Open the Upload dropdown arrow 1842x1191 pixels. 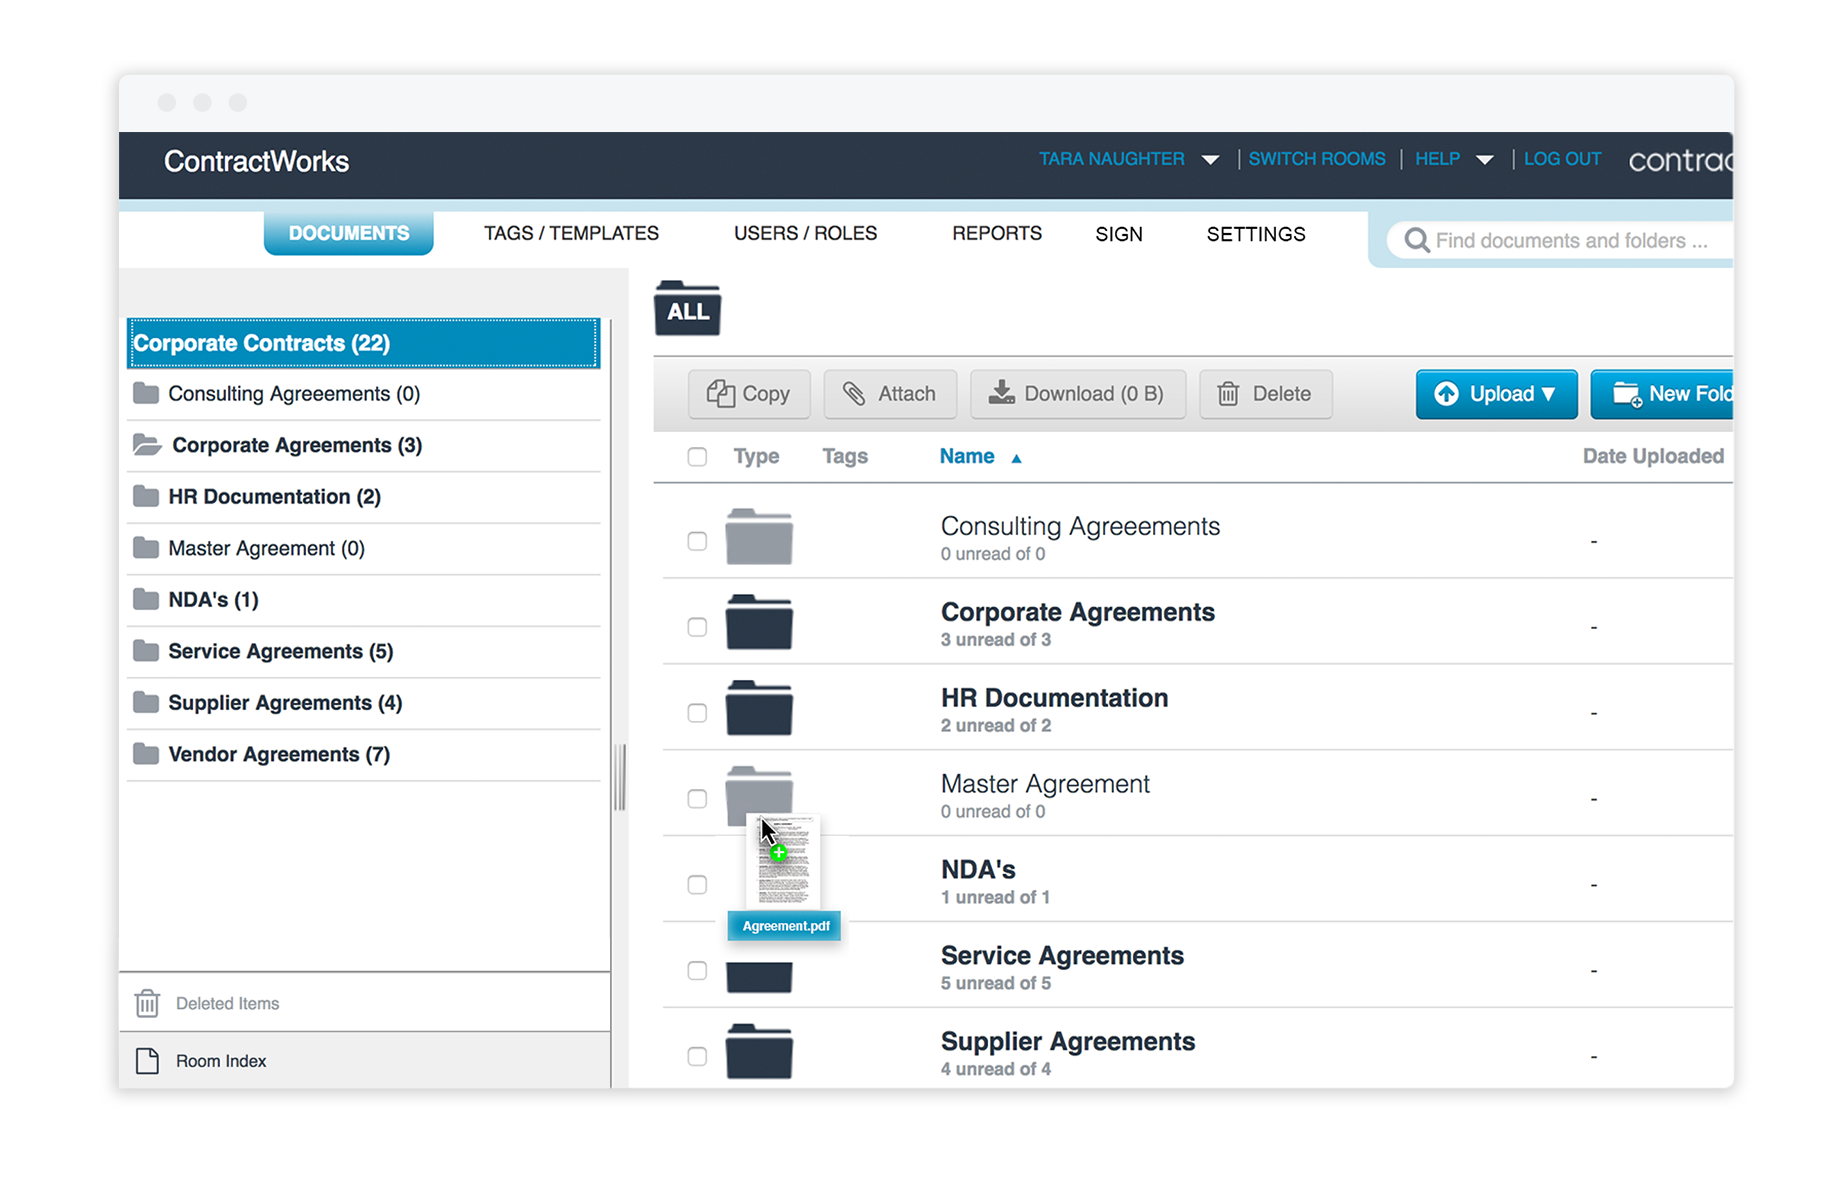pyautogui.click(x=1547, y=394)
